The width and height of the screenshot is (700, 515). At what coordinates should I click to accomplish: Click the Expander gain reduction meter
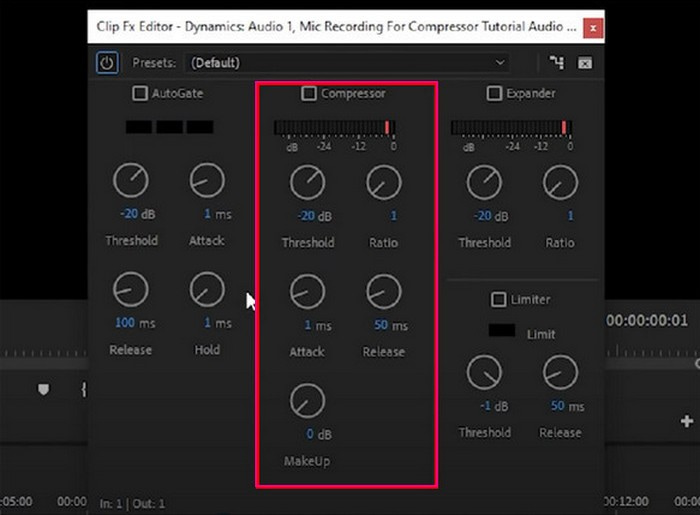coord(511,128)
